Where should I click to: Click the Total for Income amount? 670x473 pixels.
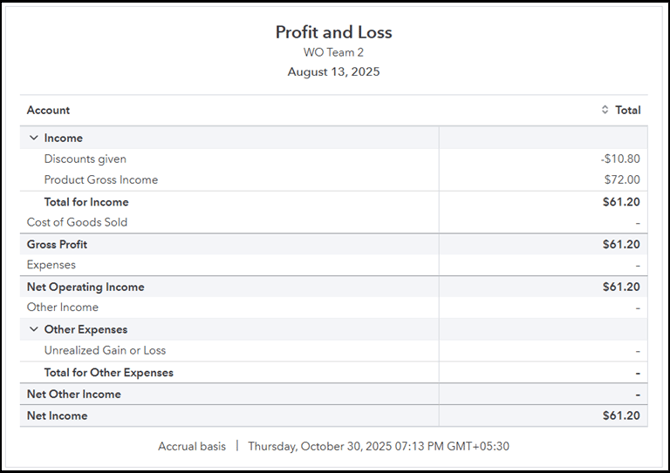622,202
